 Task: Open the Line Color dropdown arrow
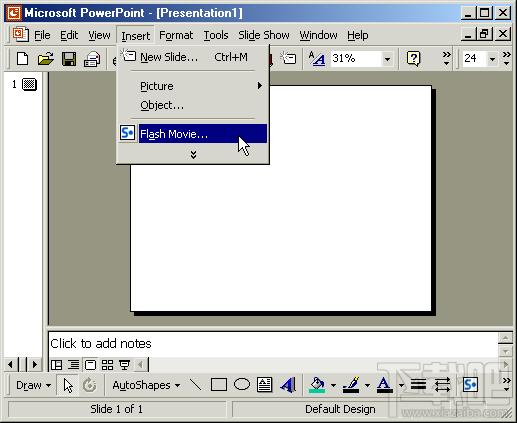tap(367, 385)
